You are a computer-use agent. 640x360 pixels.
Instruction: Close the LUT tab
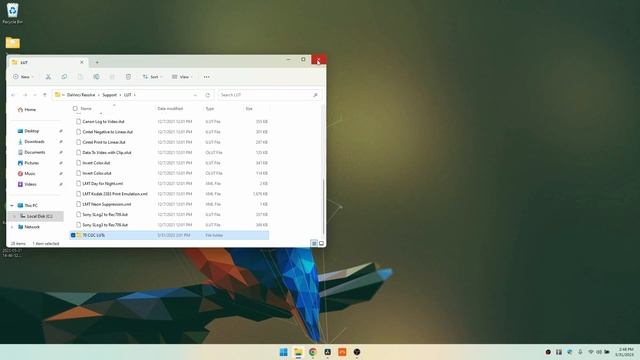tap(82, 62)
